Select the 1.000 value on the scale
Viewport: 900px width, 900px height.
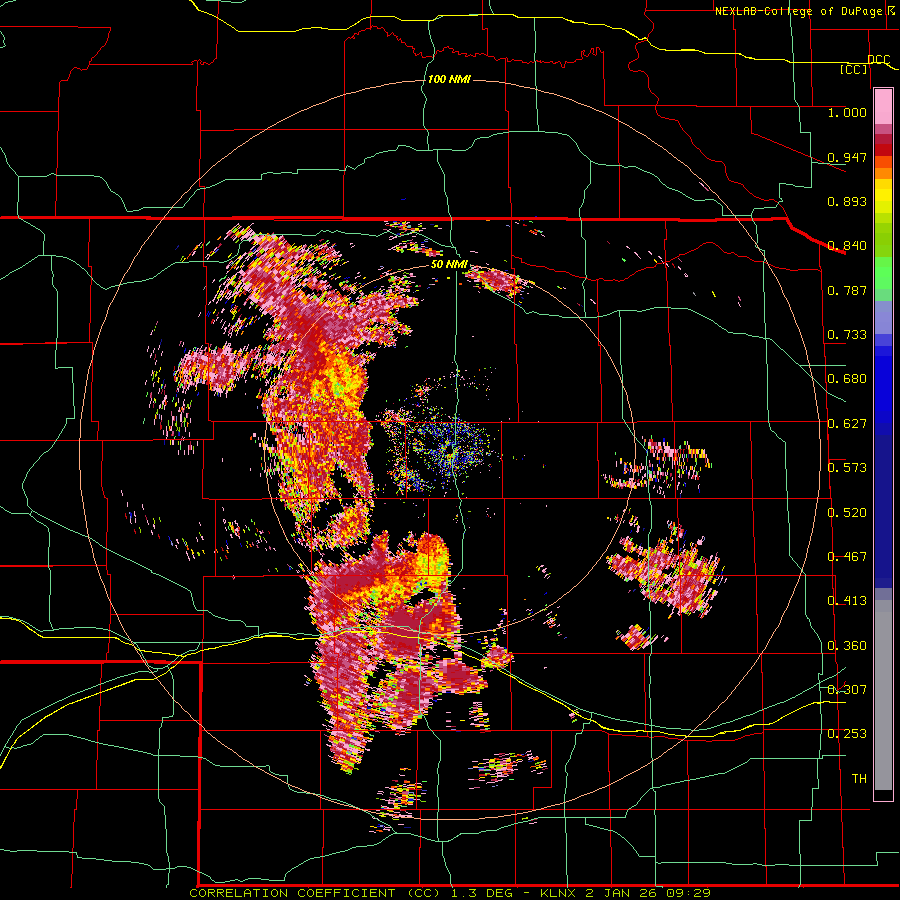point(847,112)
